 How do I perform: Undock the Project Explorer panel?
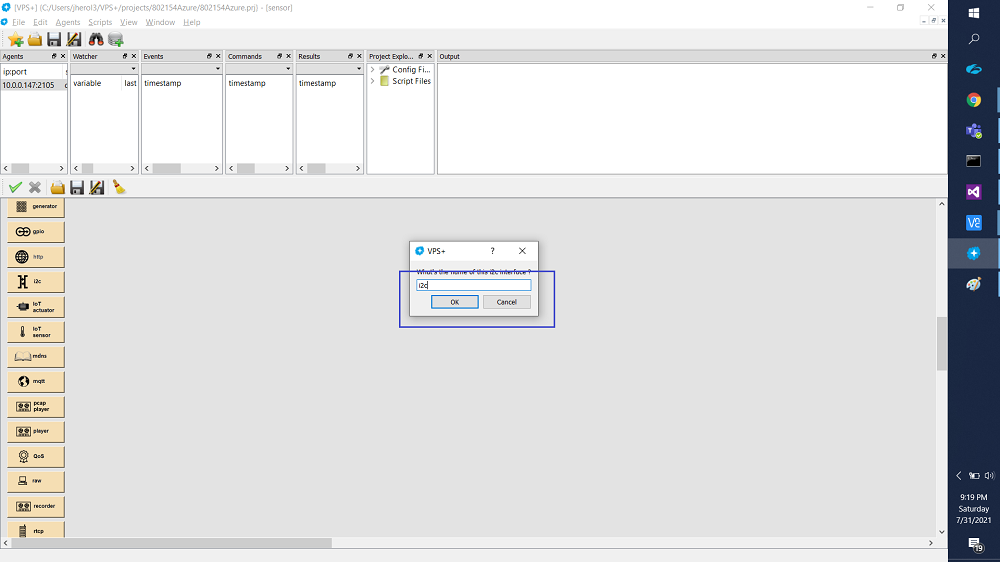pyautogui.click(x=419, y=57)
